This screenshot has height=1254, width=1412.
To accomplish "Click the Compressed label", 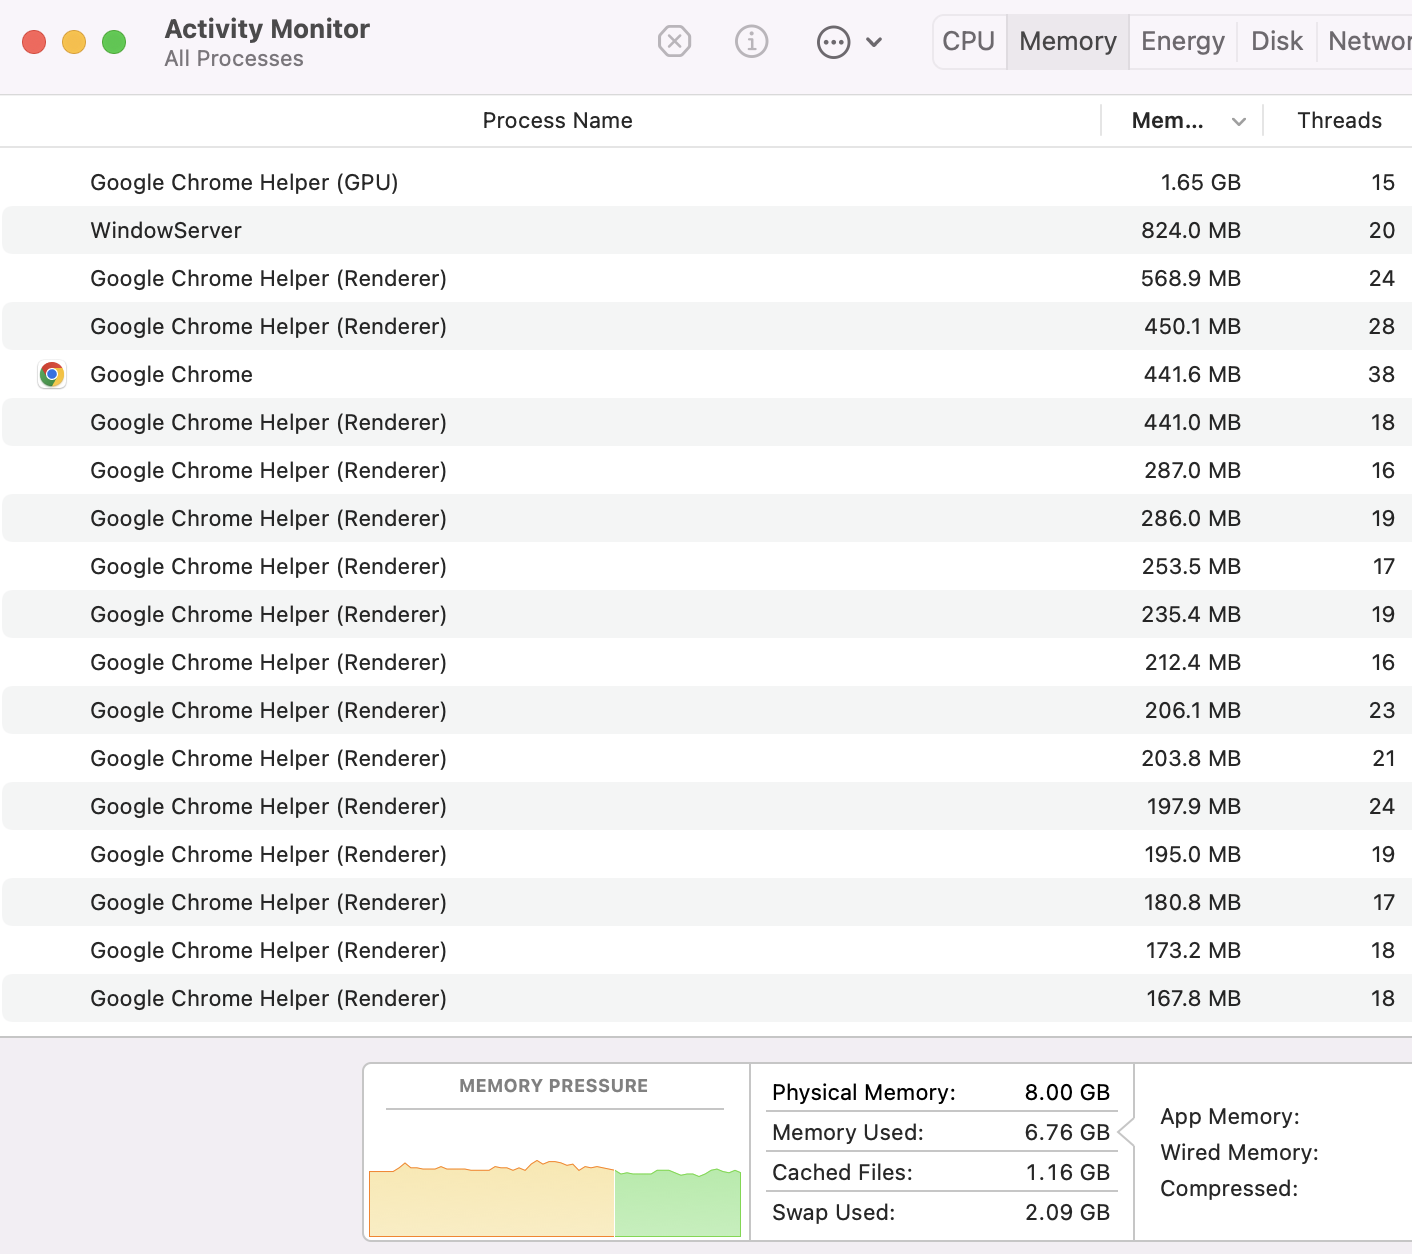I will click(x=1229, y=1188).
